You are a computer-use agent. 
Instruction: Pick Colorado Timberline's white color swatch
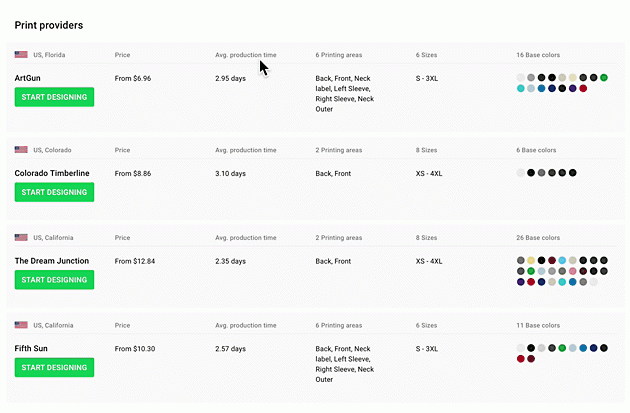(x=521, y=173)
